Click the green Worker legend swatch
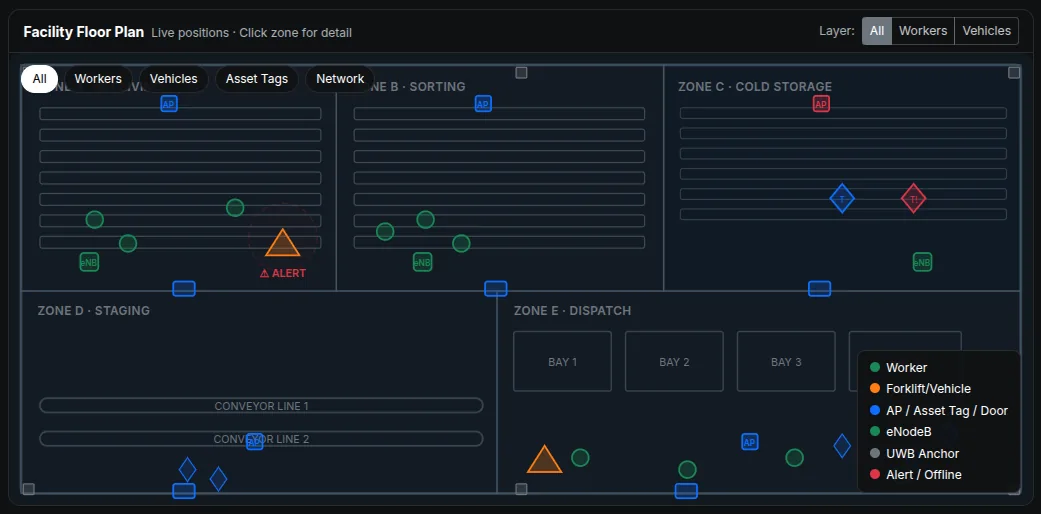This screenshot has width=1041, height=514. [875, 367]
